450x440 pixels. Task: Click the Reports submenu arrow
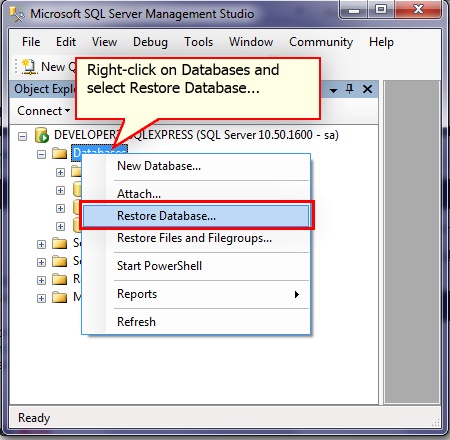click(296, 294)
